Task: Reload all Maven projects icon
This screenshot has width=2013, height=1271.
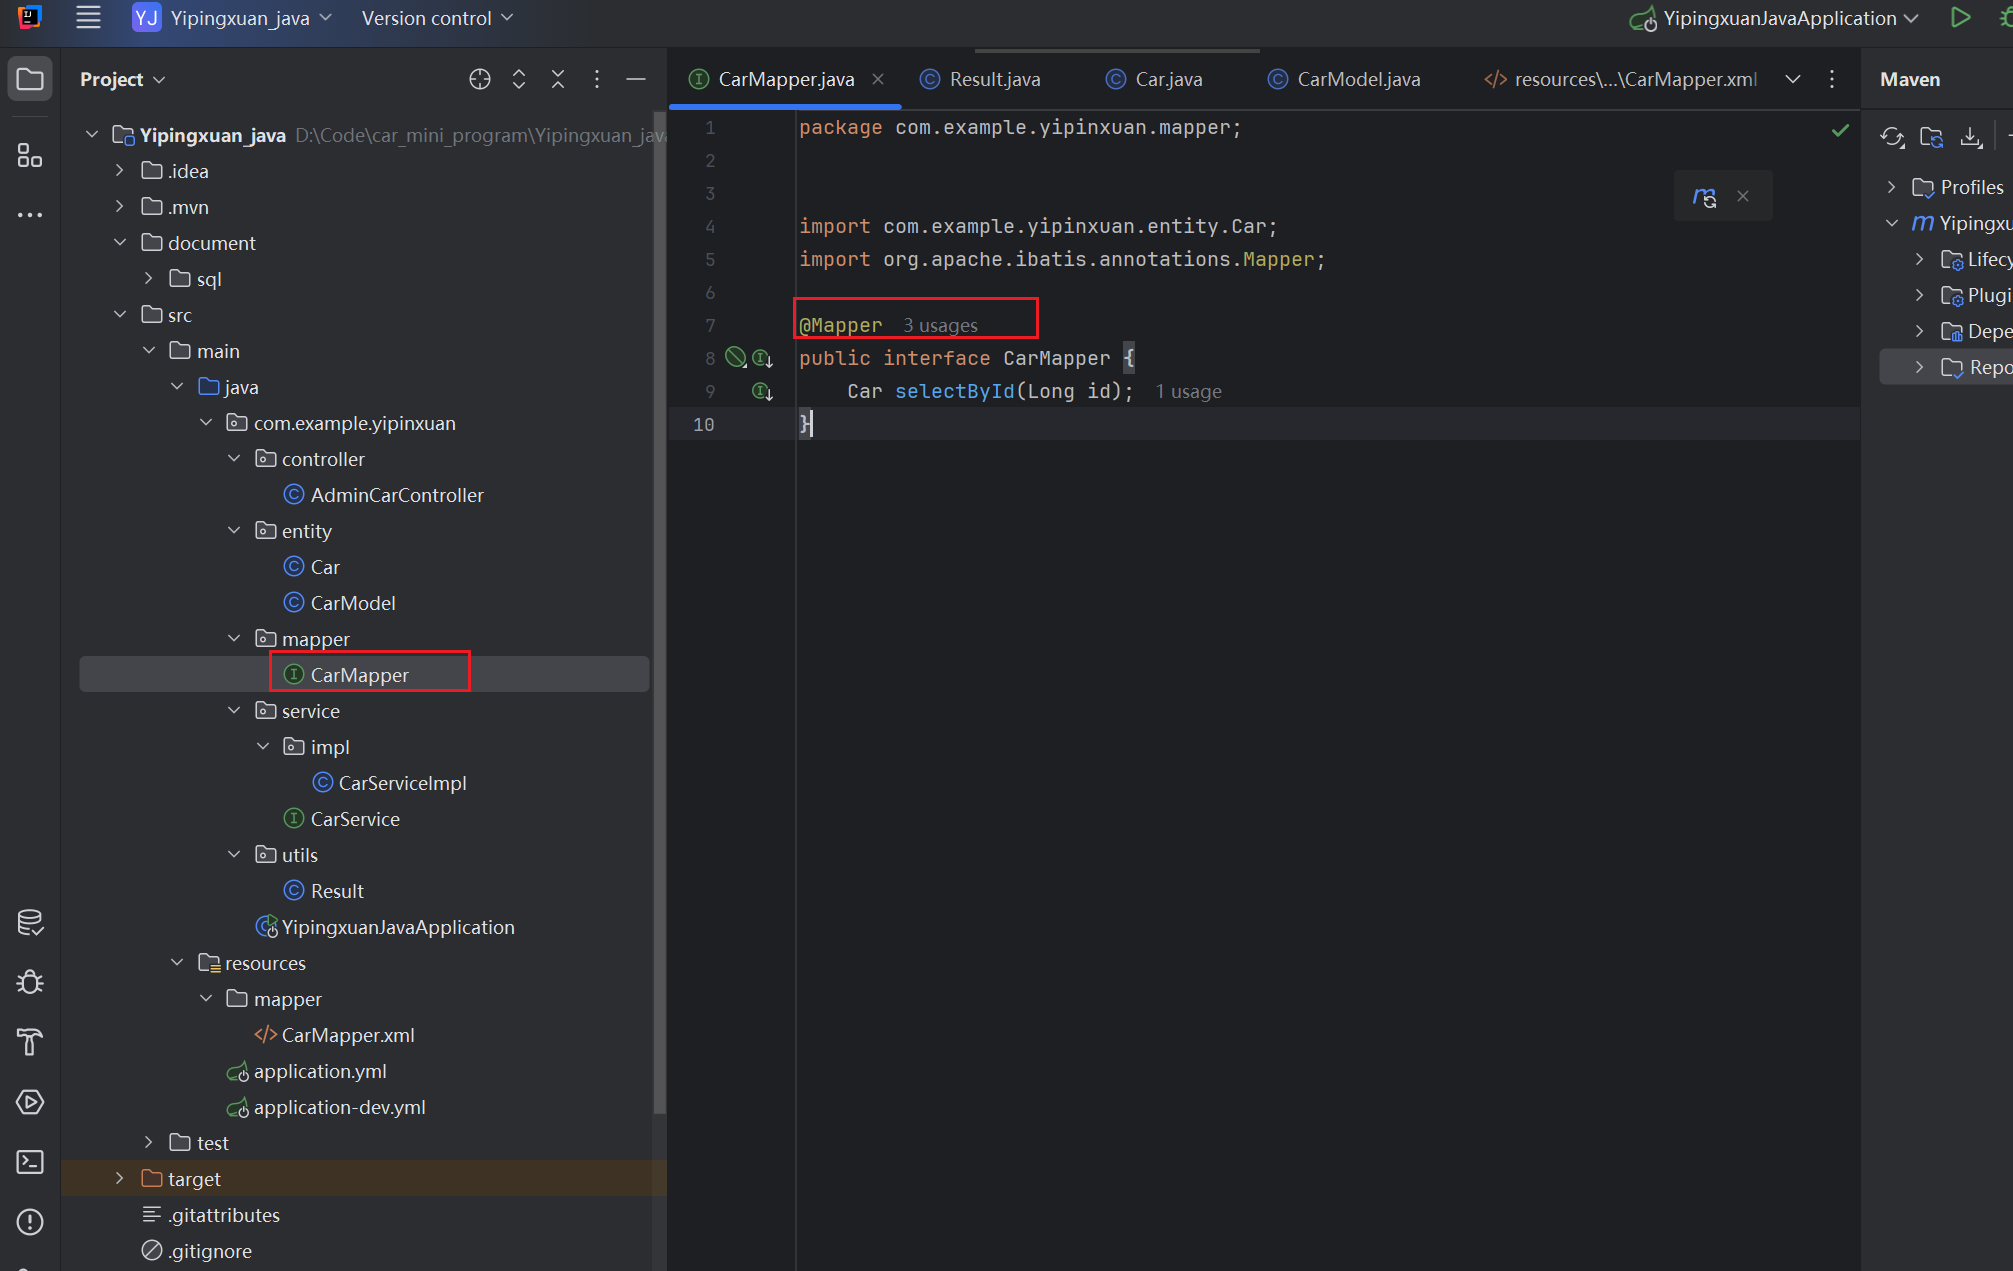Action: 1892,137
